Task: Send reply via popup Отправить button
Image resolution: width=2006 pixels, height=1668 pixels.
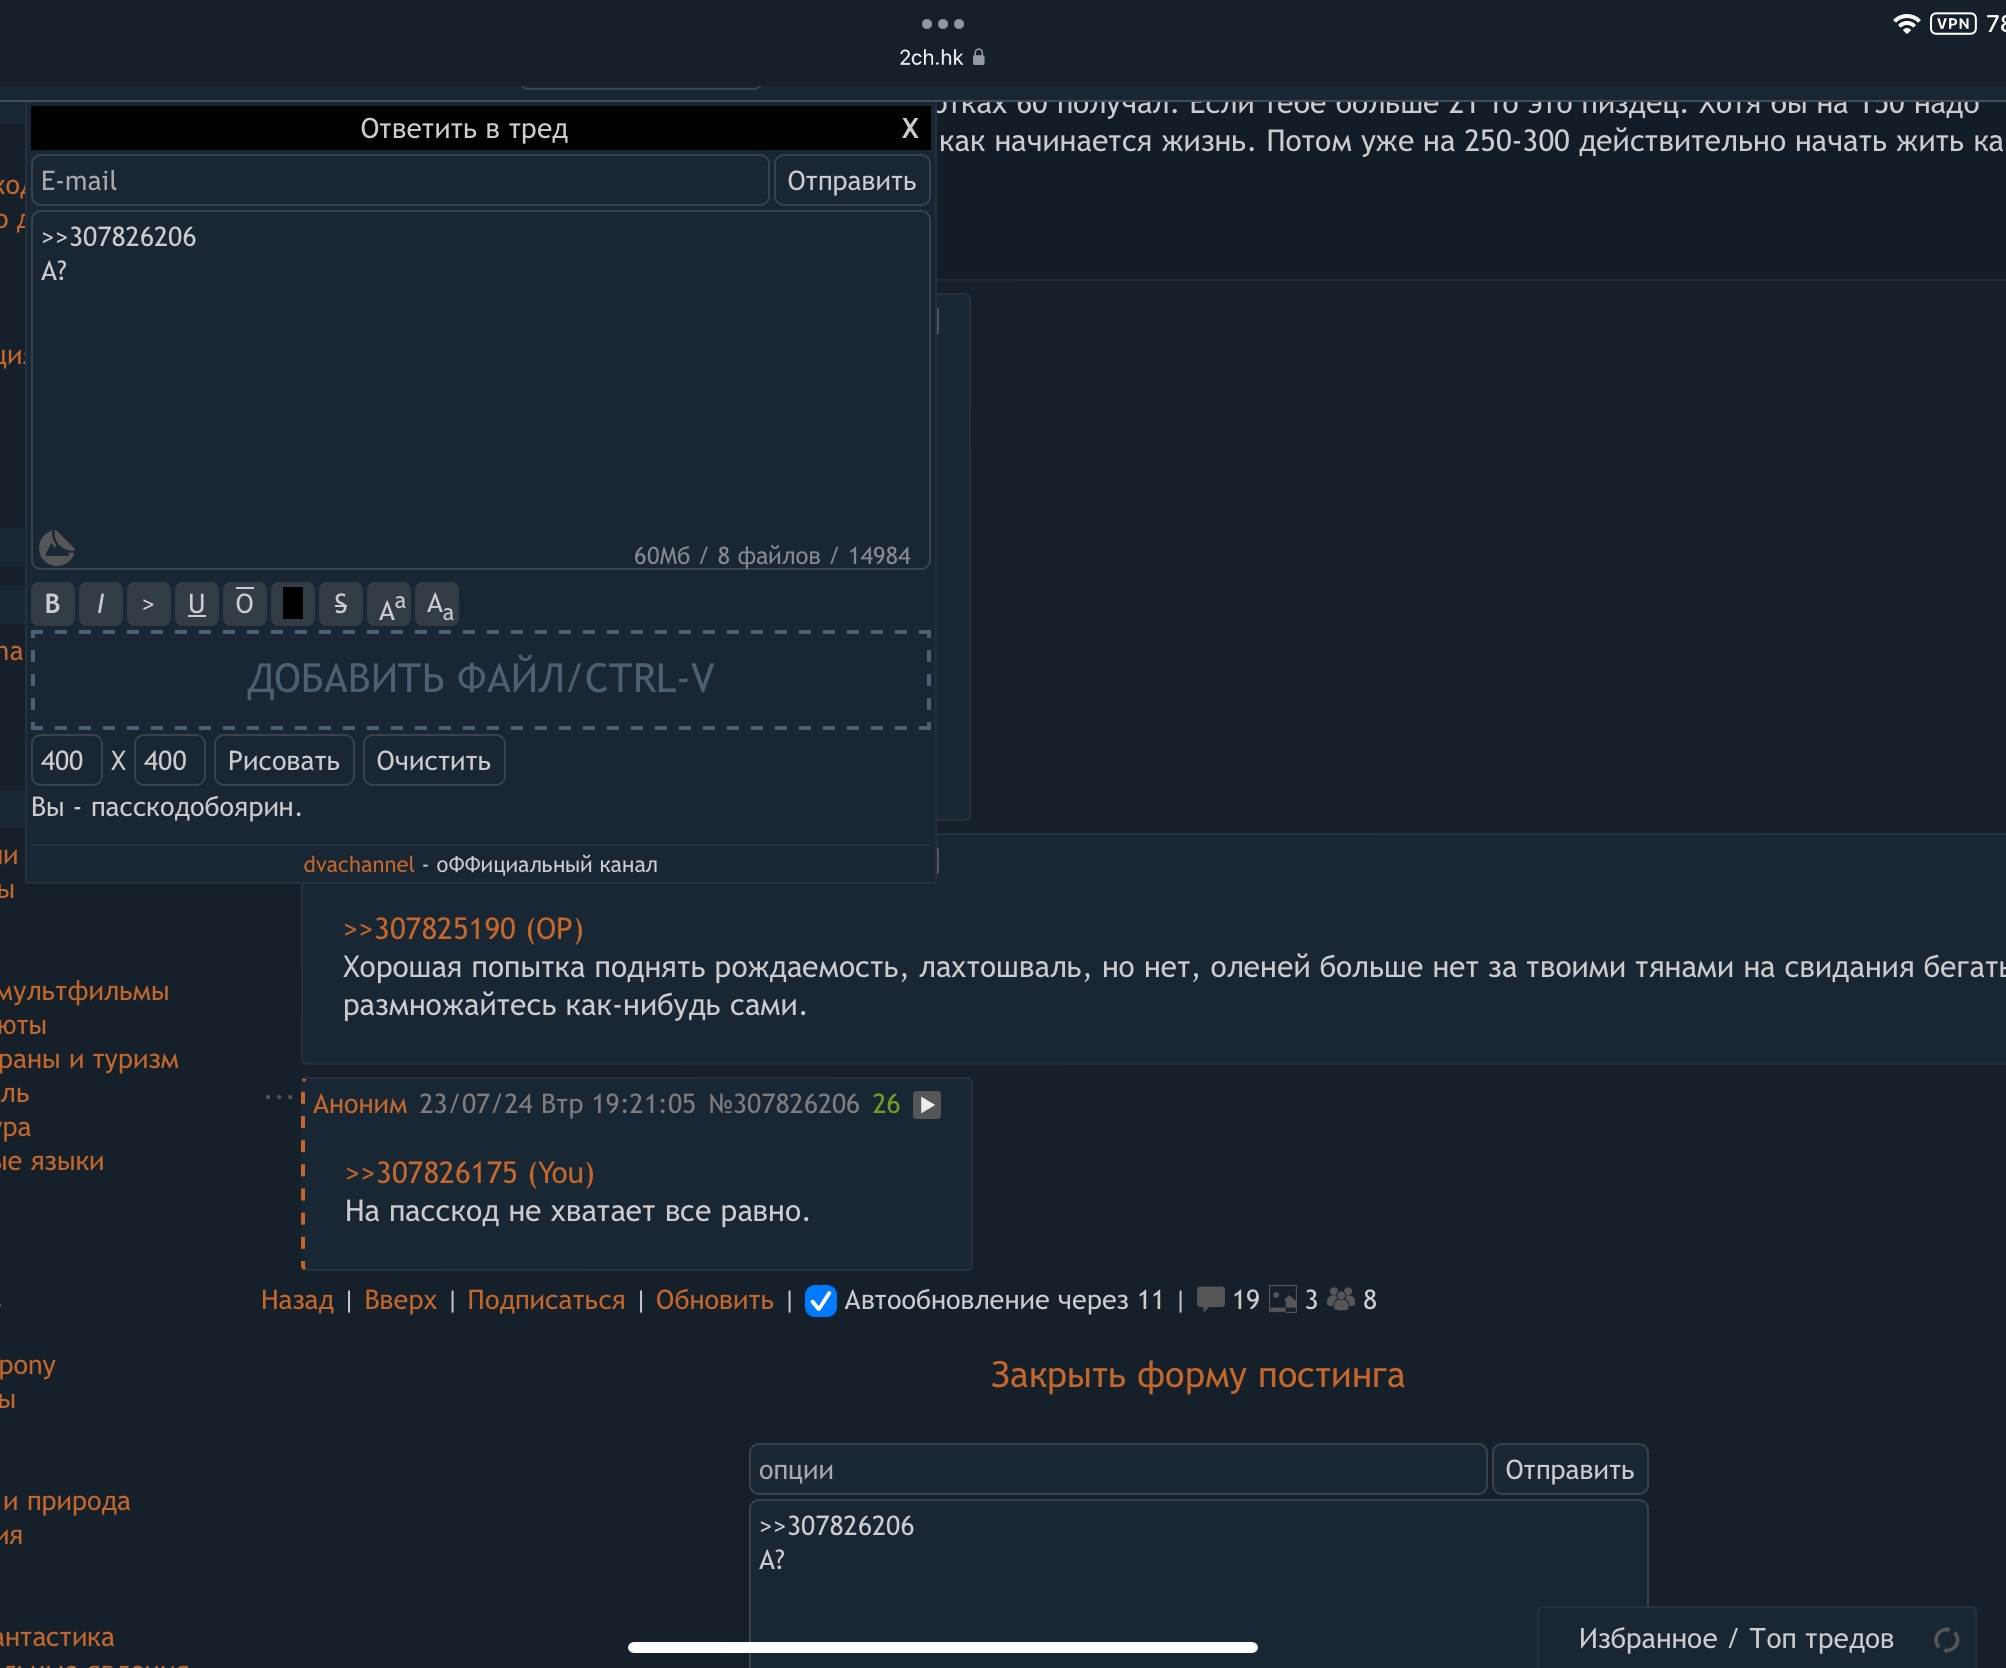Action: (x=852, y=181)
